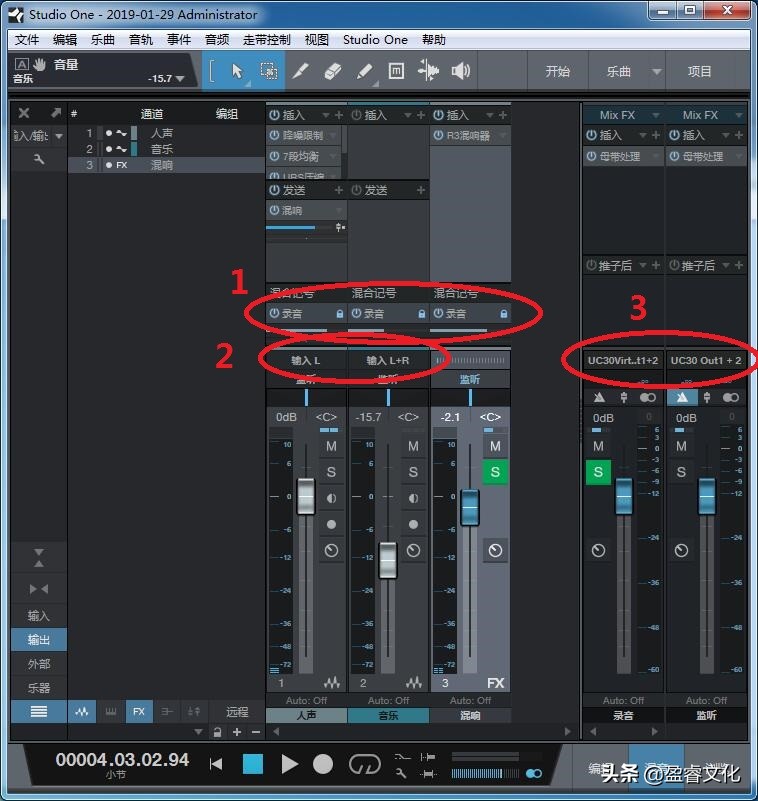Switch to 项目 page
758x801 pixels.
[x=699, y=72]
